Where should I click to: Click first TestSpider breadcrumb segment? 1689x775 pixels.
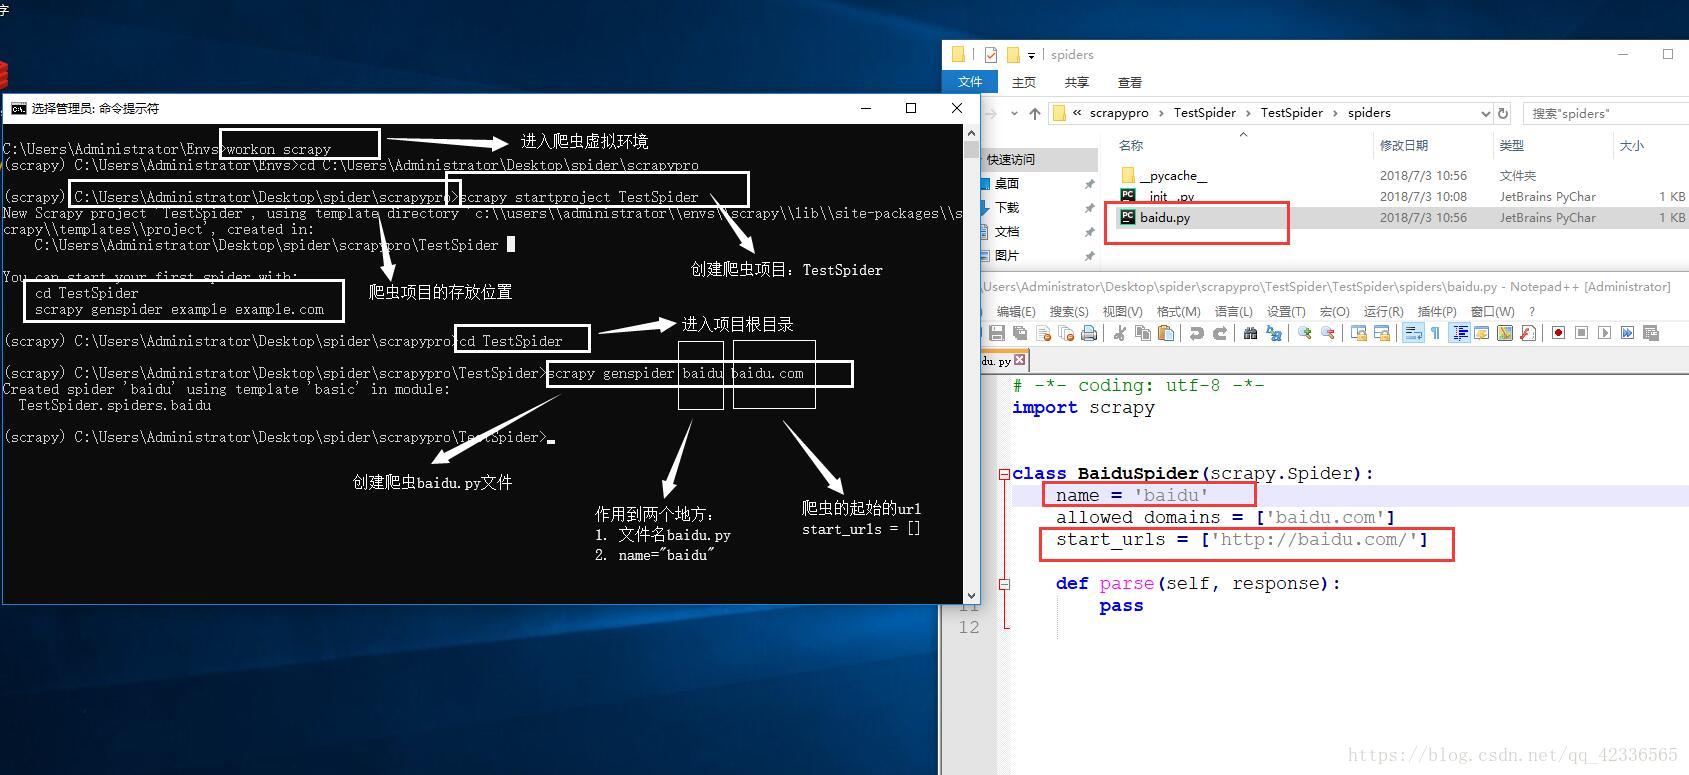[x=1204, y=113]
